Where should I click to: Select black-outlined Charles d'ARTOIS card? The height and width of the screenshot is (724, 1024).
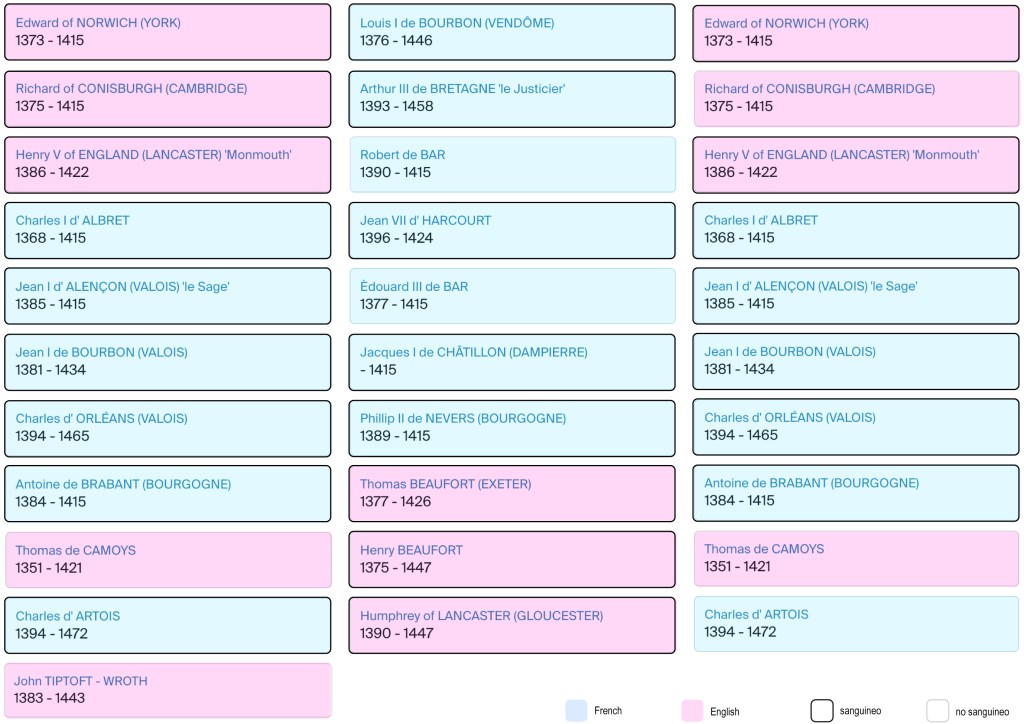tap(168, 625)
